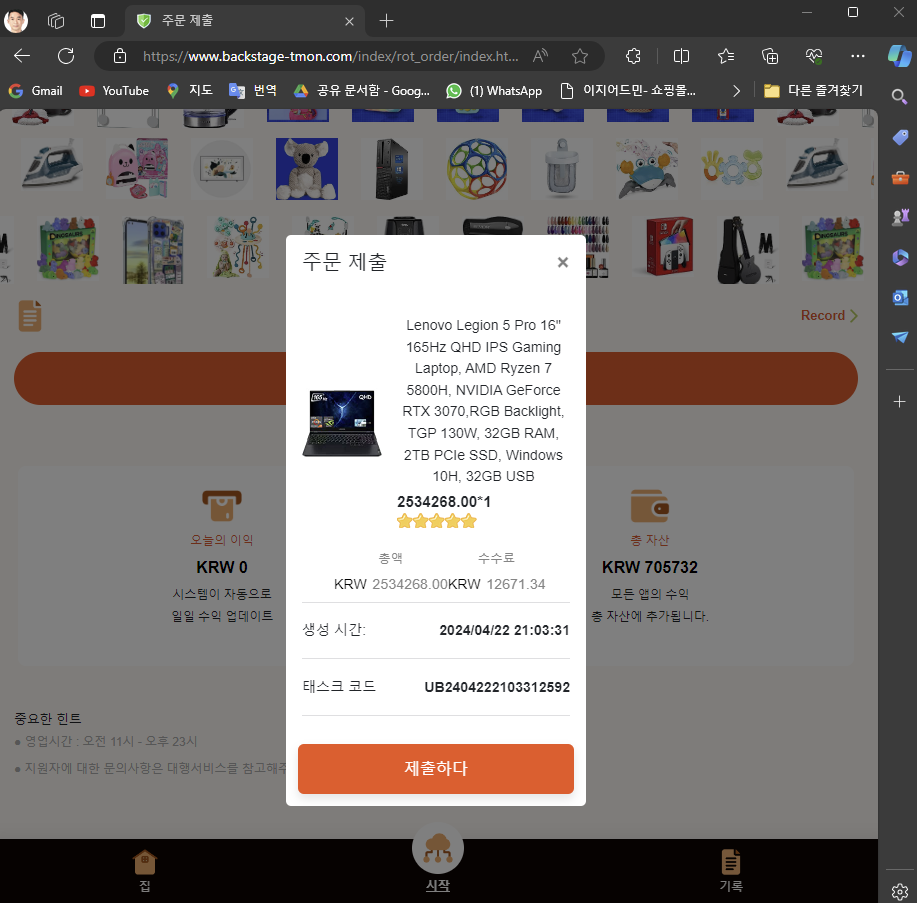Image resolution: width=917 pixels, height=903 pixels.
Task: Click the blue crab toy thumbnail
Action: (646, 169)
